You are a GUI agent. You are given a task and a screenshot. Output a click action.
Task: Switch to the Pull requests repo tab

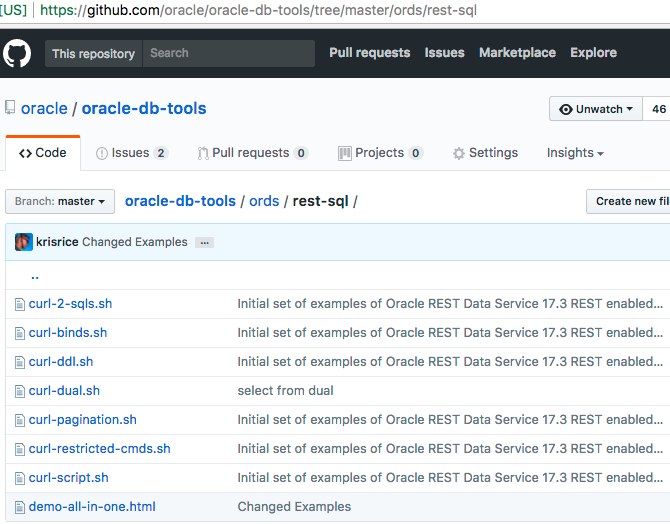pos(253,153)
